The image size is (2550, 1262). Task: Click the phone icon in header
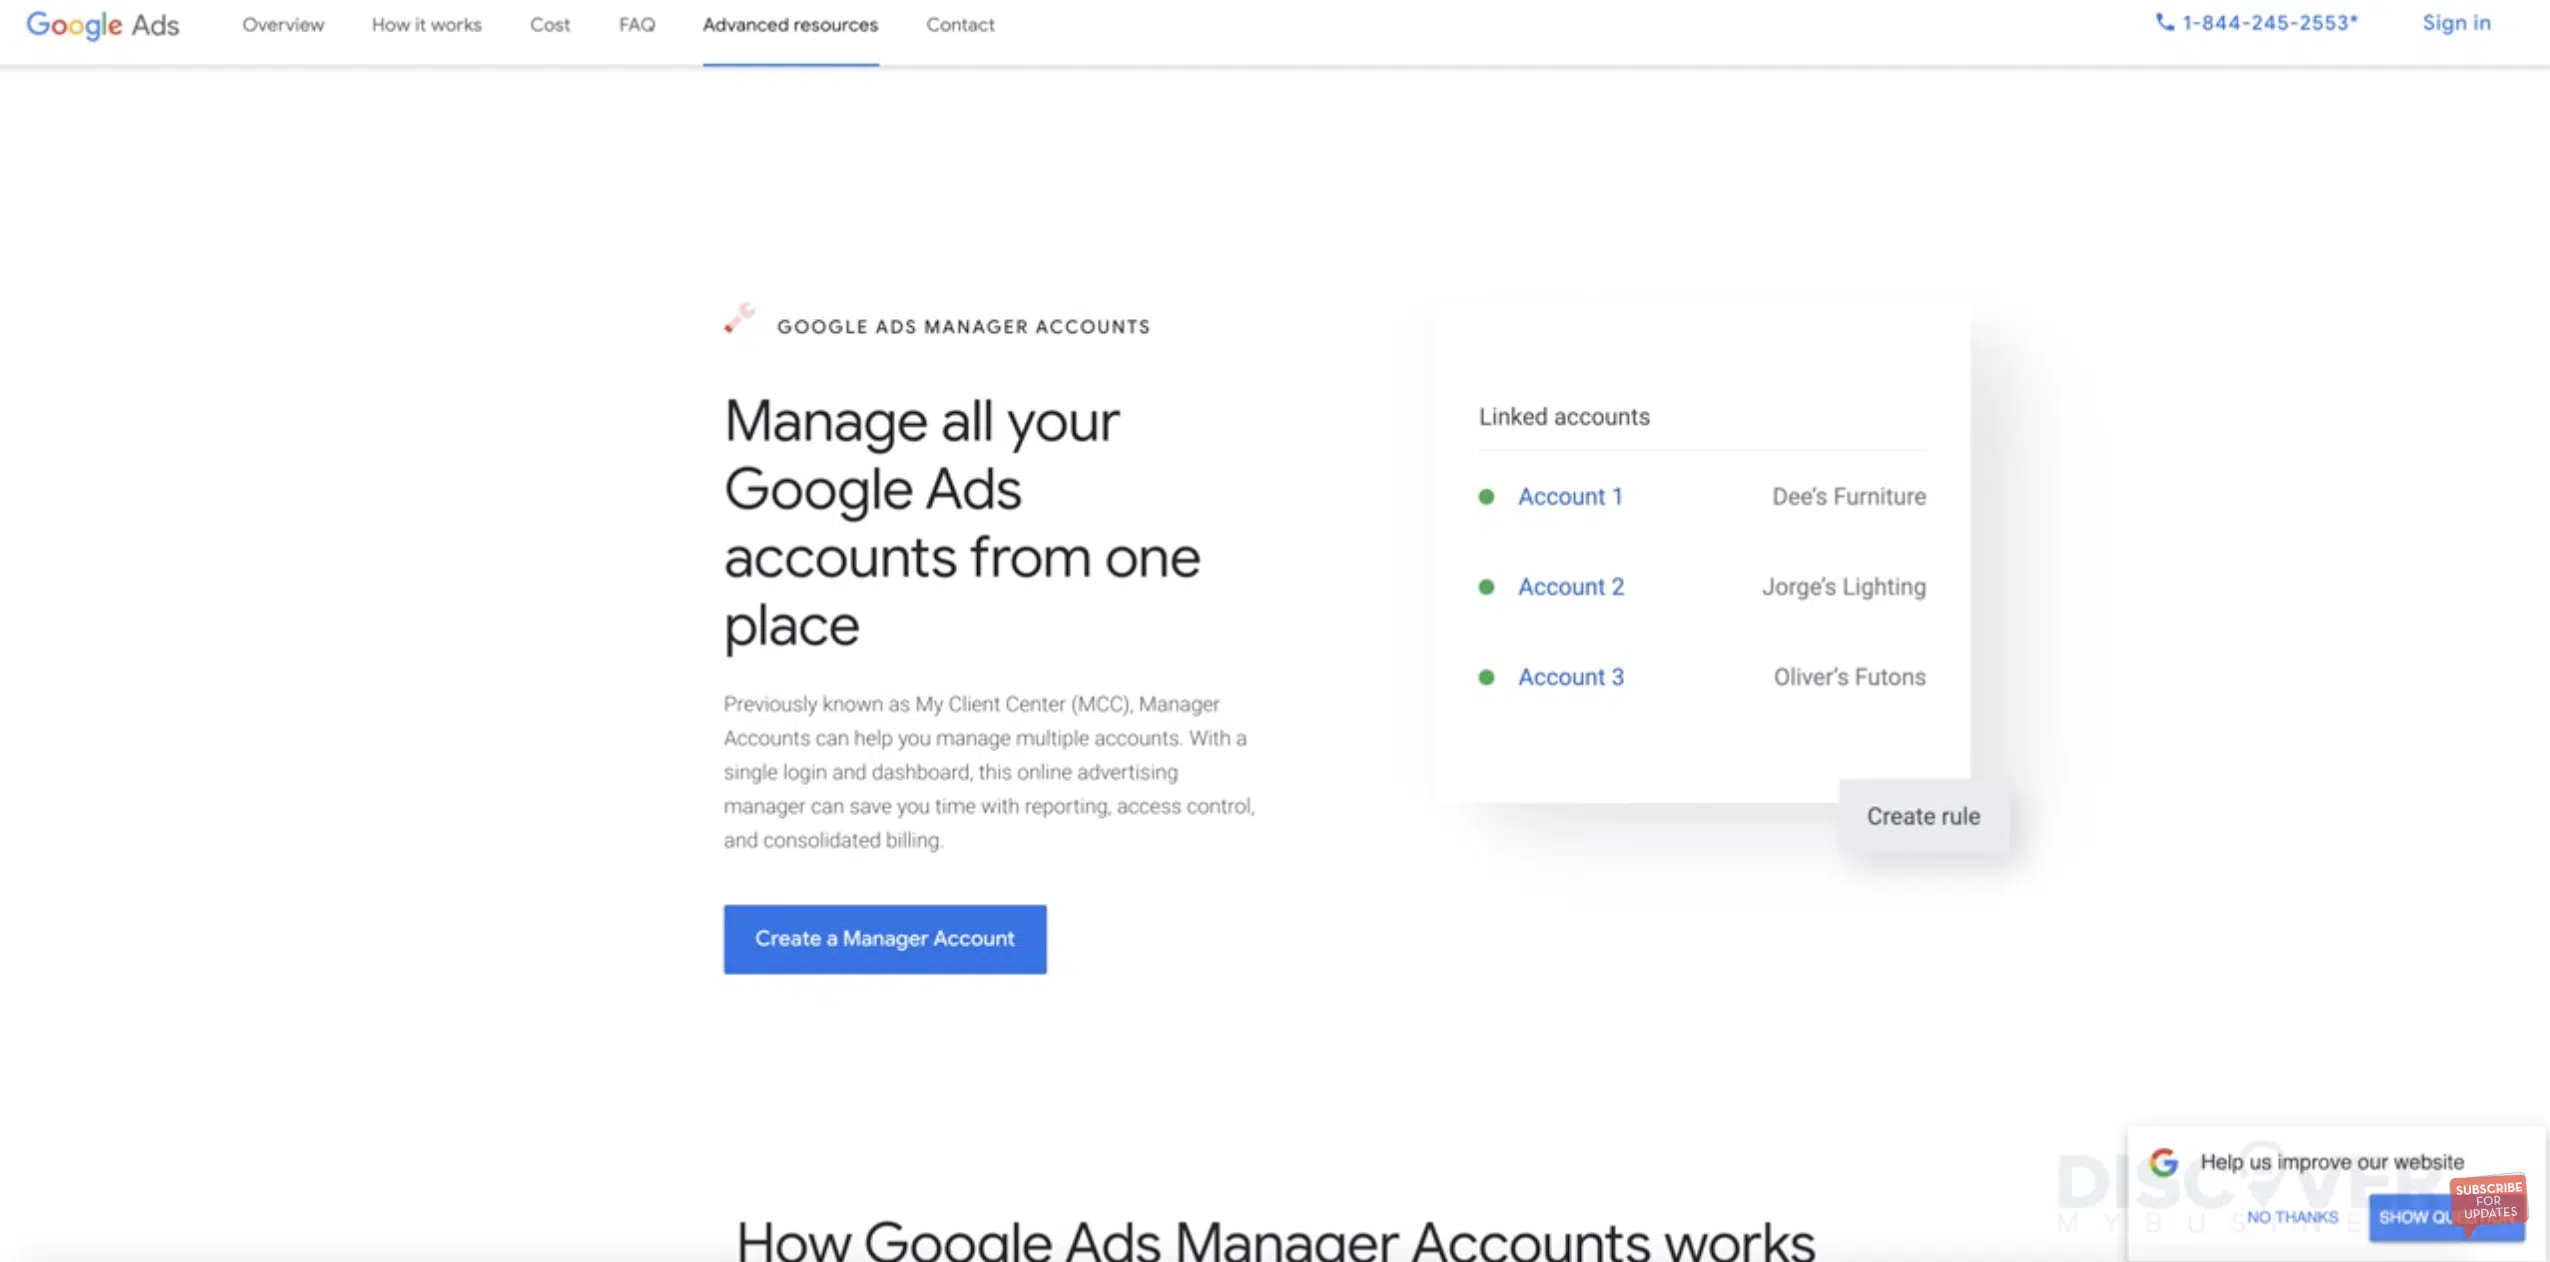[2165, 23]
